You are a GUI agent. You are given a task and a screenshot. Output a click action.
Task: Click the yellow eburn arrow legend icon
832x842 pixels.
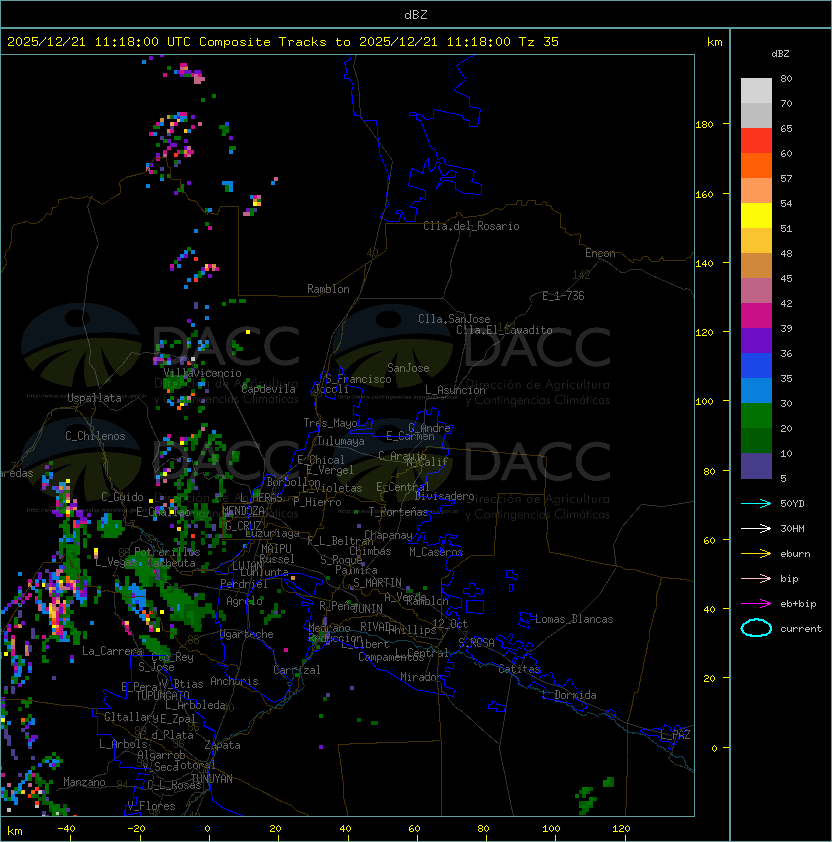click(x=756, y=554)
